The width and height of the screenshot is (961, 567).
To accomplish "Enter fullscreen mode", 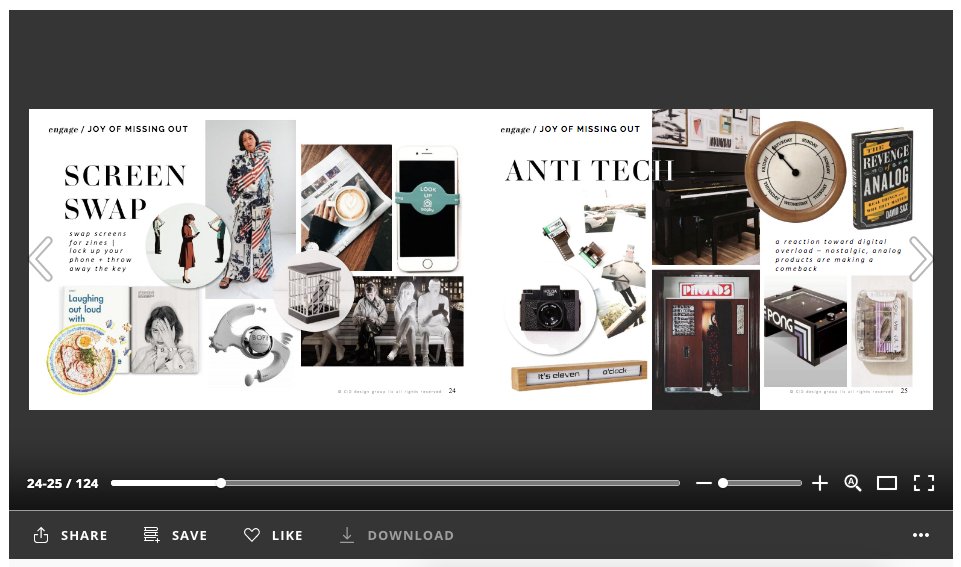I will tap(924, 483).
